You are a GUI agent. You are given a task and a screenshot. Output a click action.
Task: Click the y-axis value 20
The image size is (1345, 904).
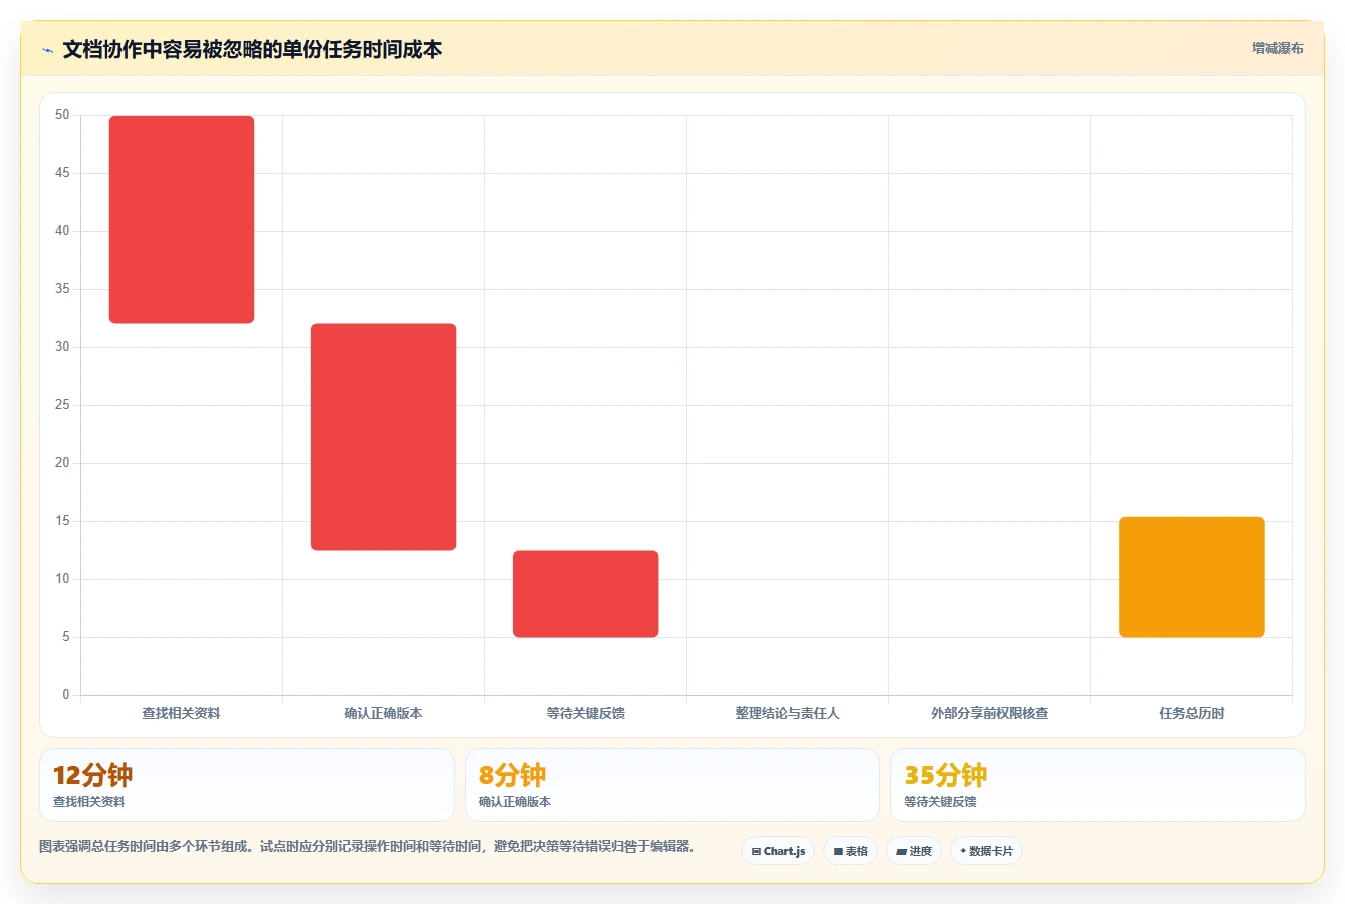(62, 463)
